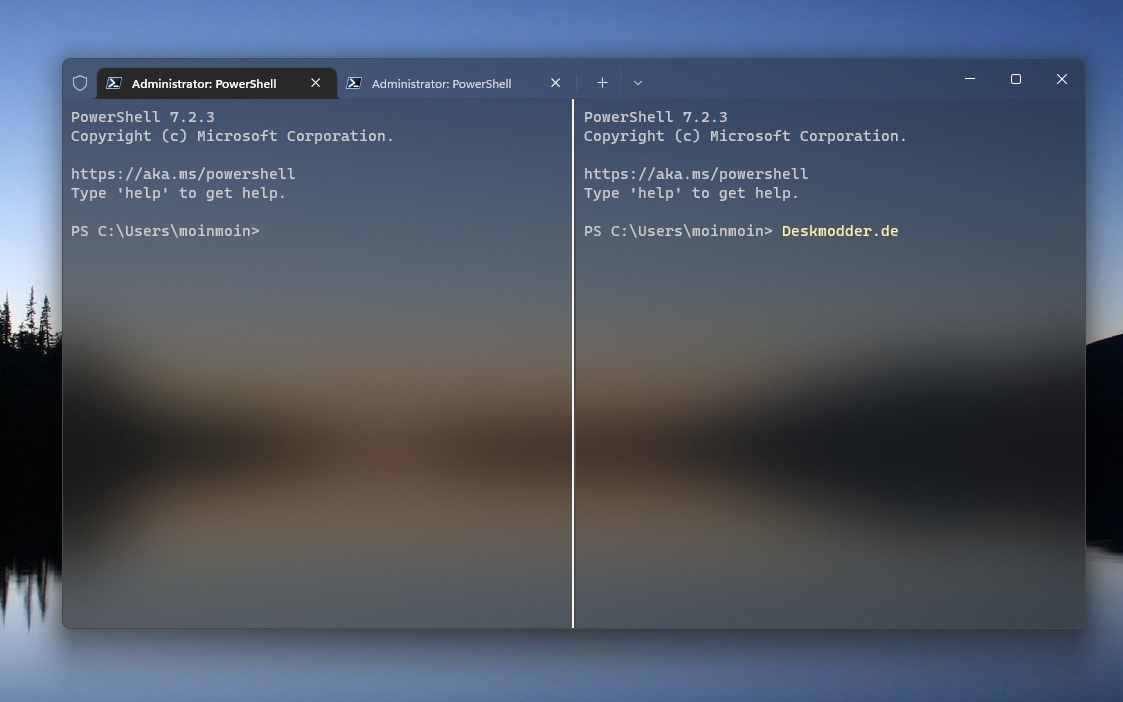Minimize the Terminal window
Screen dimensions: 1123x702
(x=970, y=79)
